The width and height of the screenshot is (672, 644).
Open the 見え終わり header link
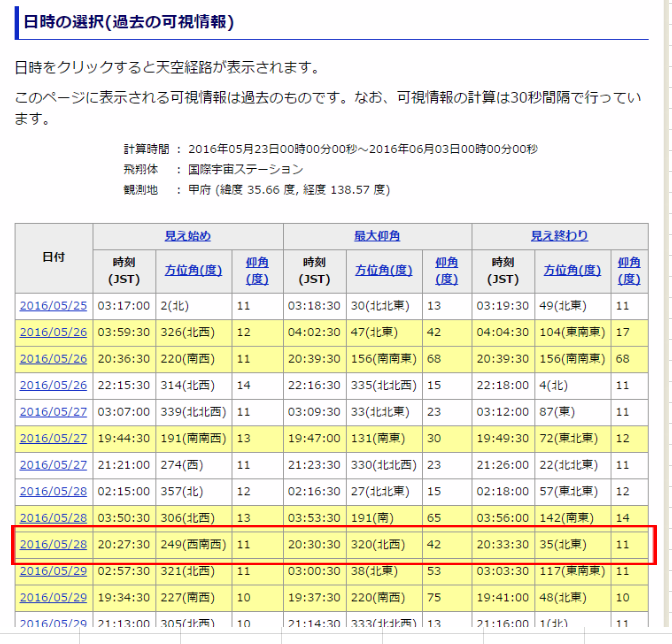click(x=559, y=236)
